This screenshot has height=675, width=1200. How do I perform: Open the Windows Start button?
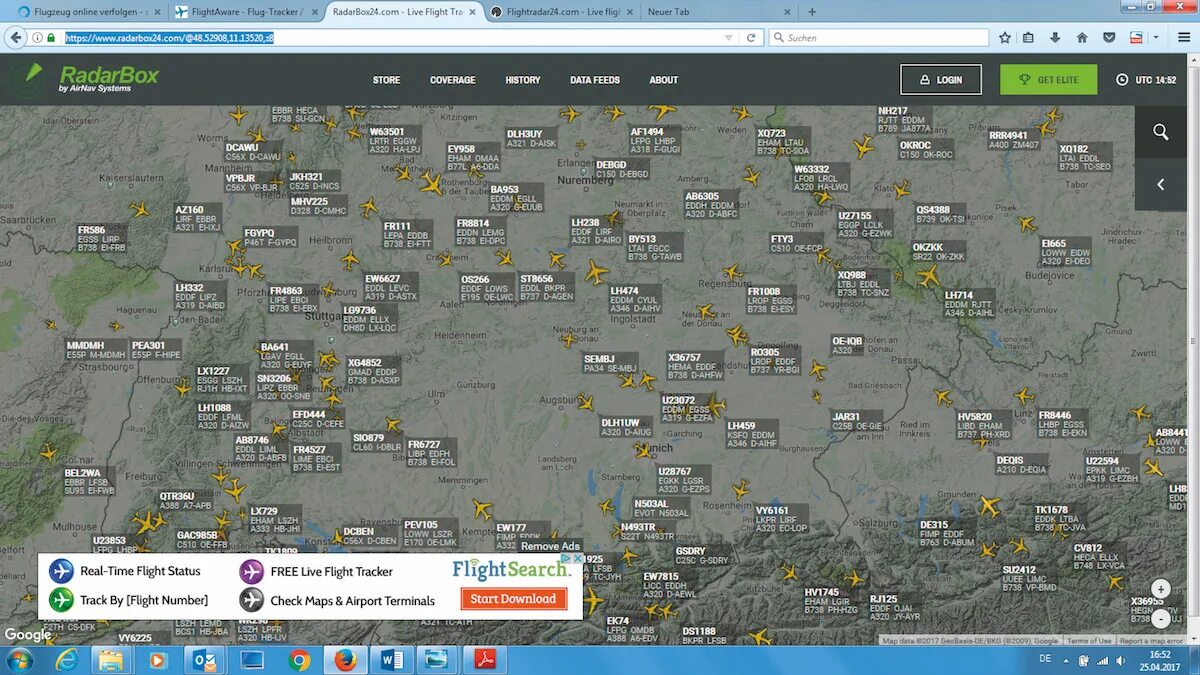20,660
